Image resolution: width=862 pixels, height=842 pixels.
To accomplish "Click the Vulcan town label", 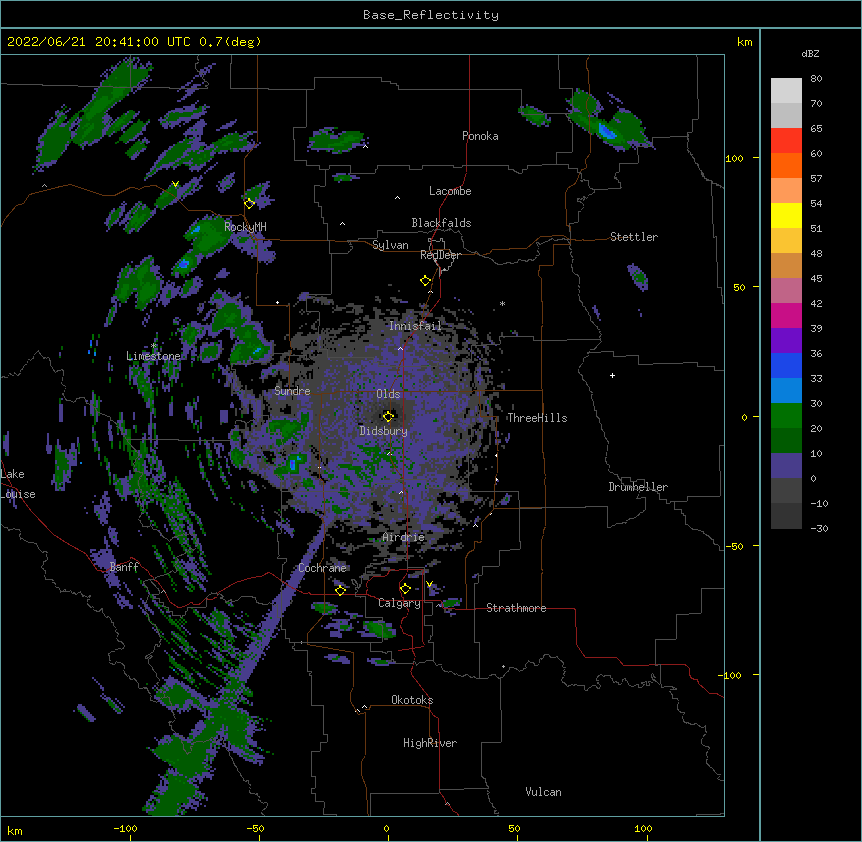I will pyautogui.click(x=543, y=792).
